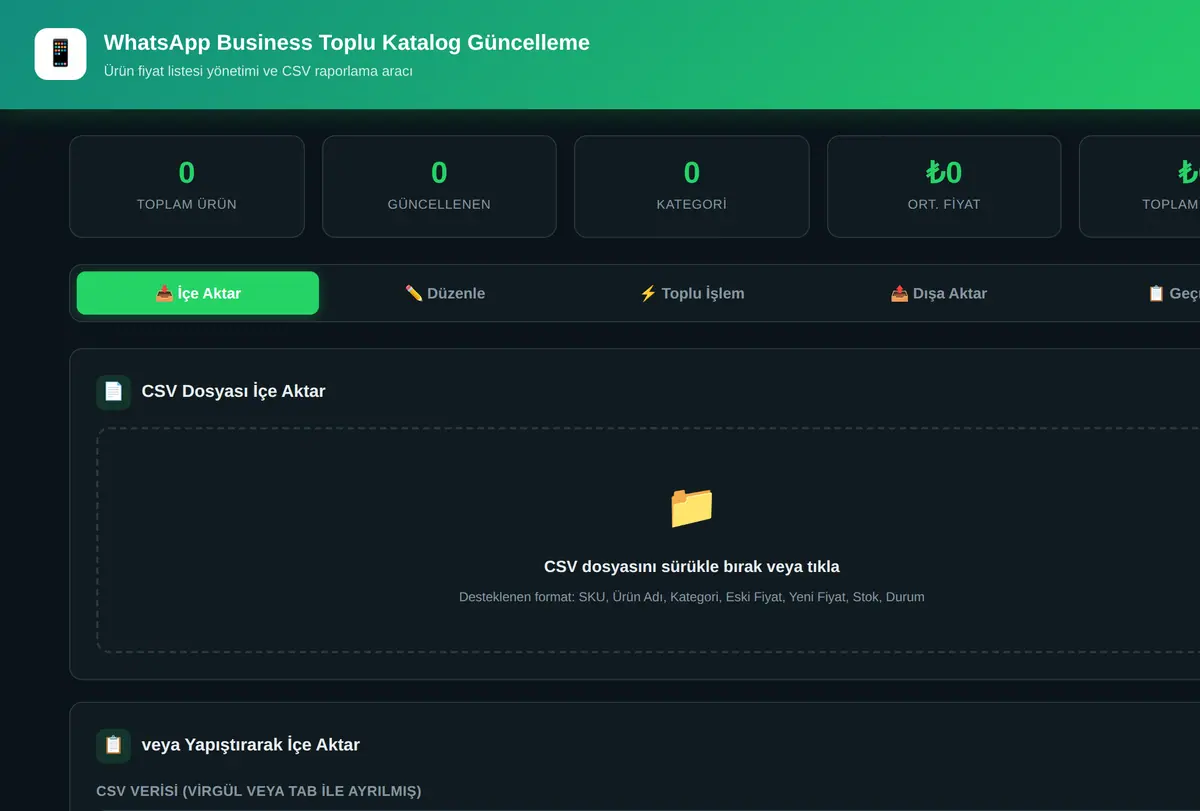Open the İçe Aktar tab
Image resolution: width=1200 pixels, height=811 pixels.
pyautogui.click(x=198, y=293)
